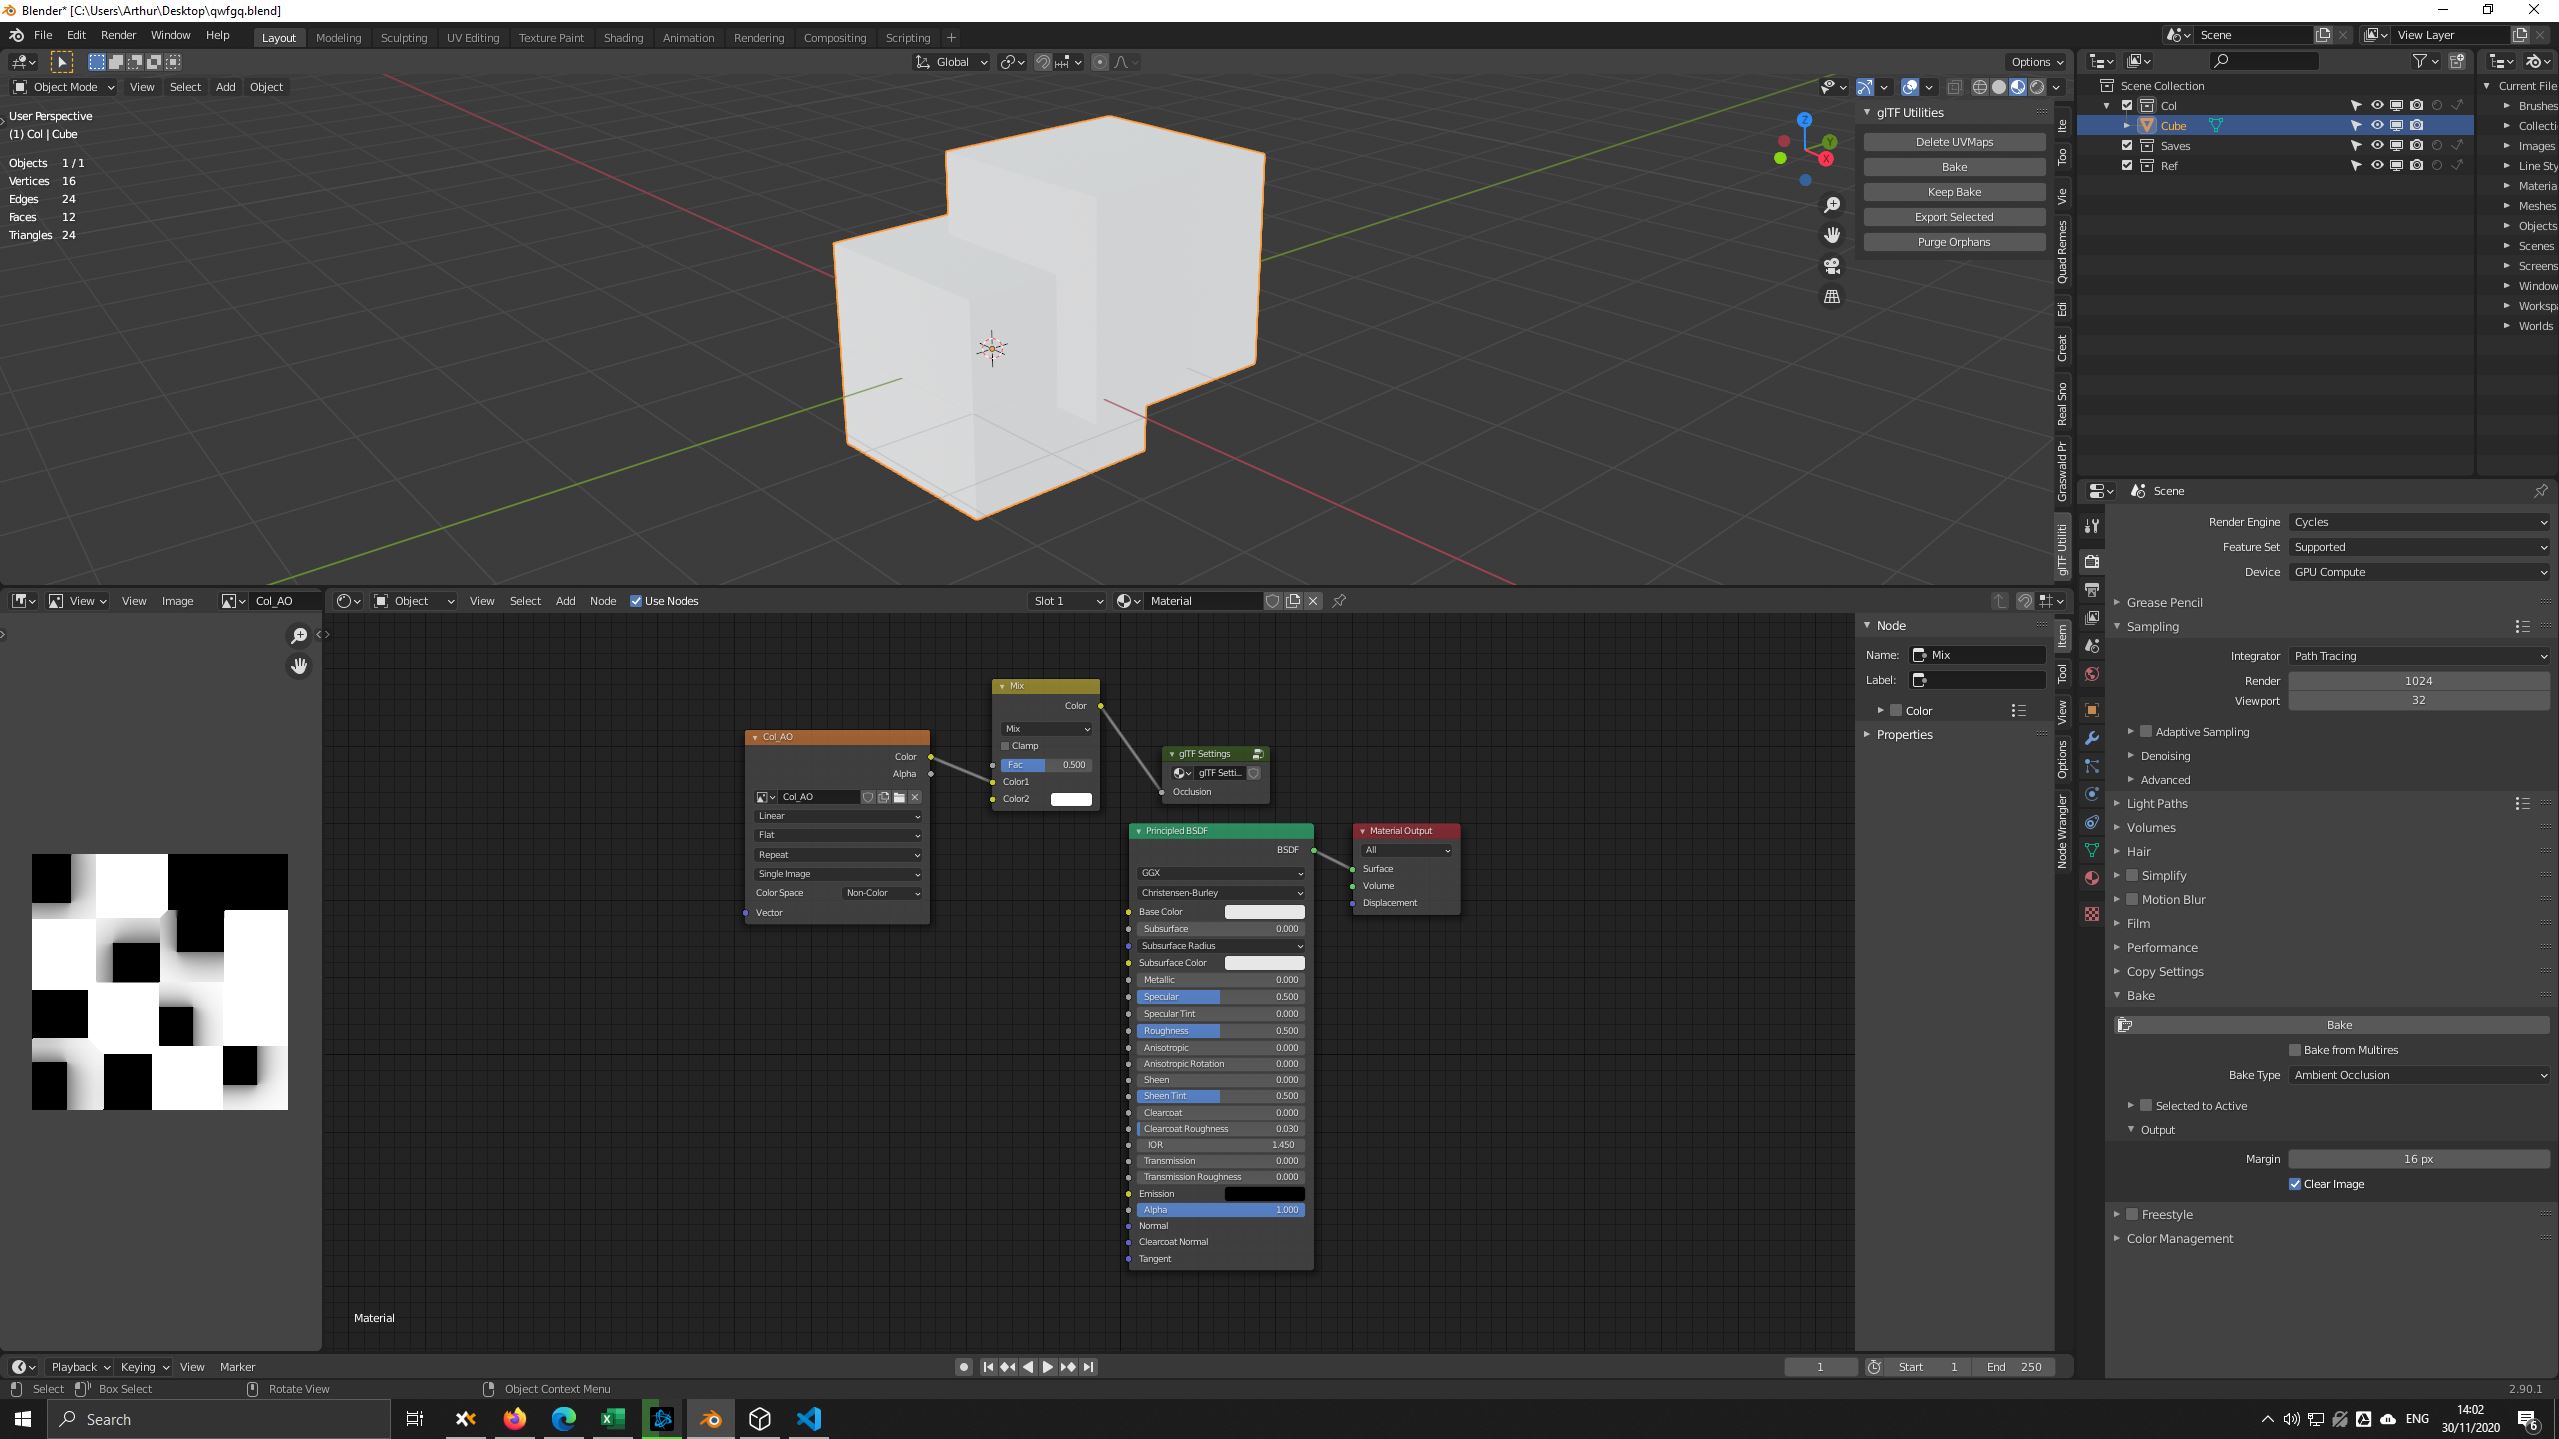Image resolution: width=2559 pixels, height=1439 pixels.
Task: Open folder icon in Col_AO node
Action: point(899,797)
